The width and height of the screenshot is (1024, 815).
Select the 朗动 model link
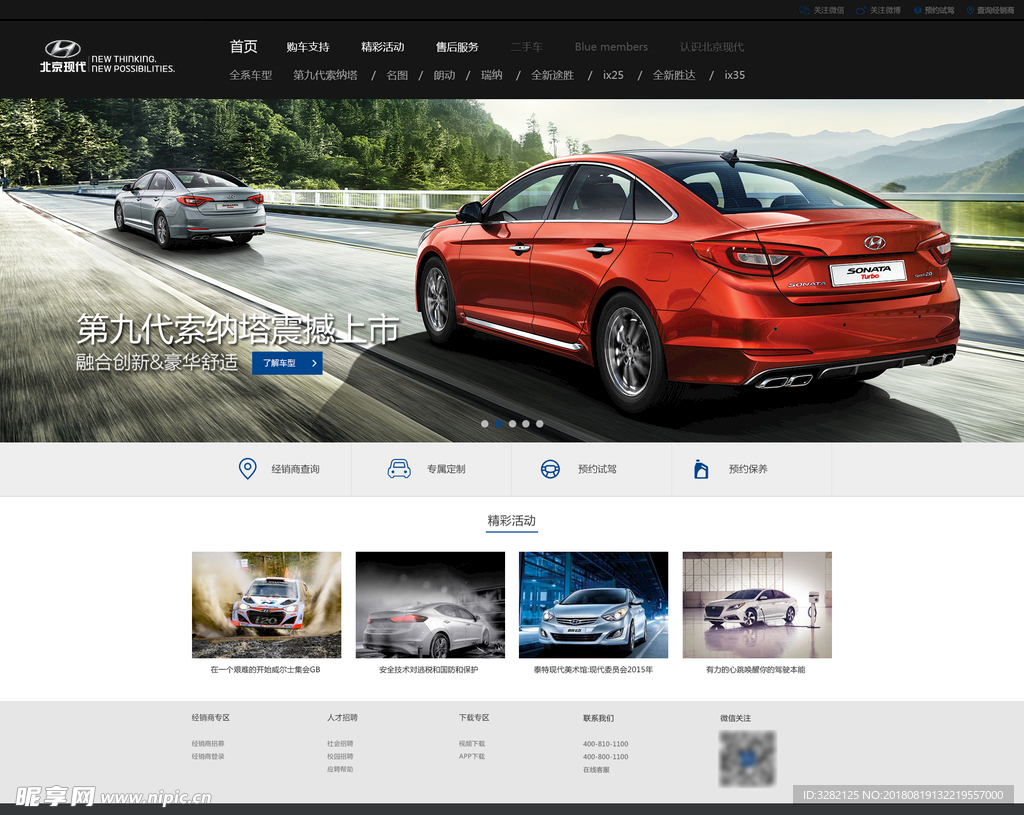tap(444, 75)
